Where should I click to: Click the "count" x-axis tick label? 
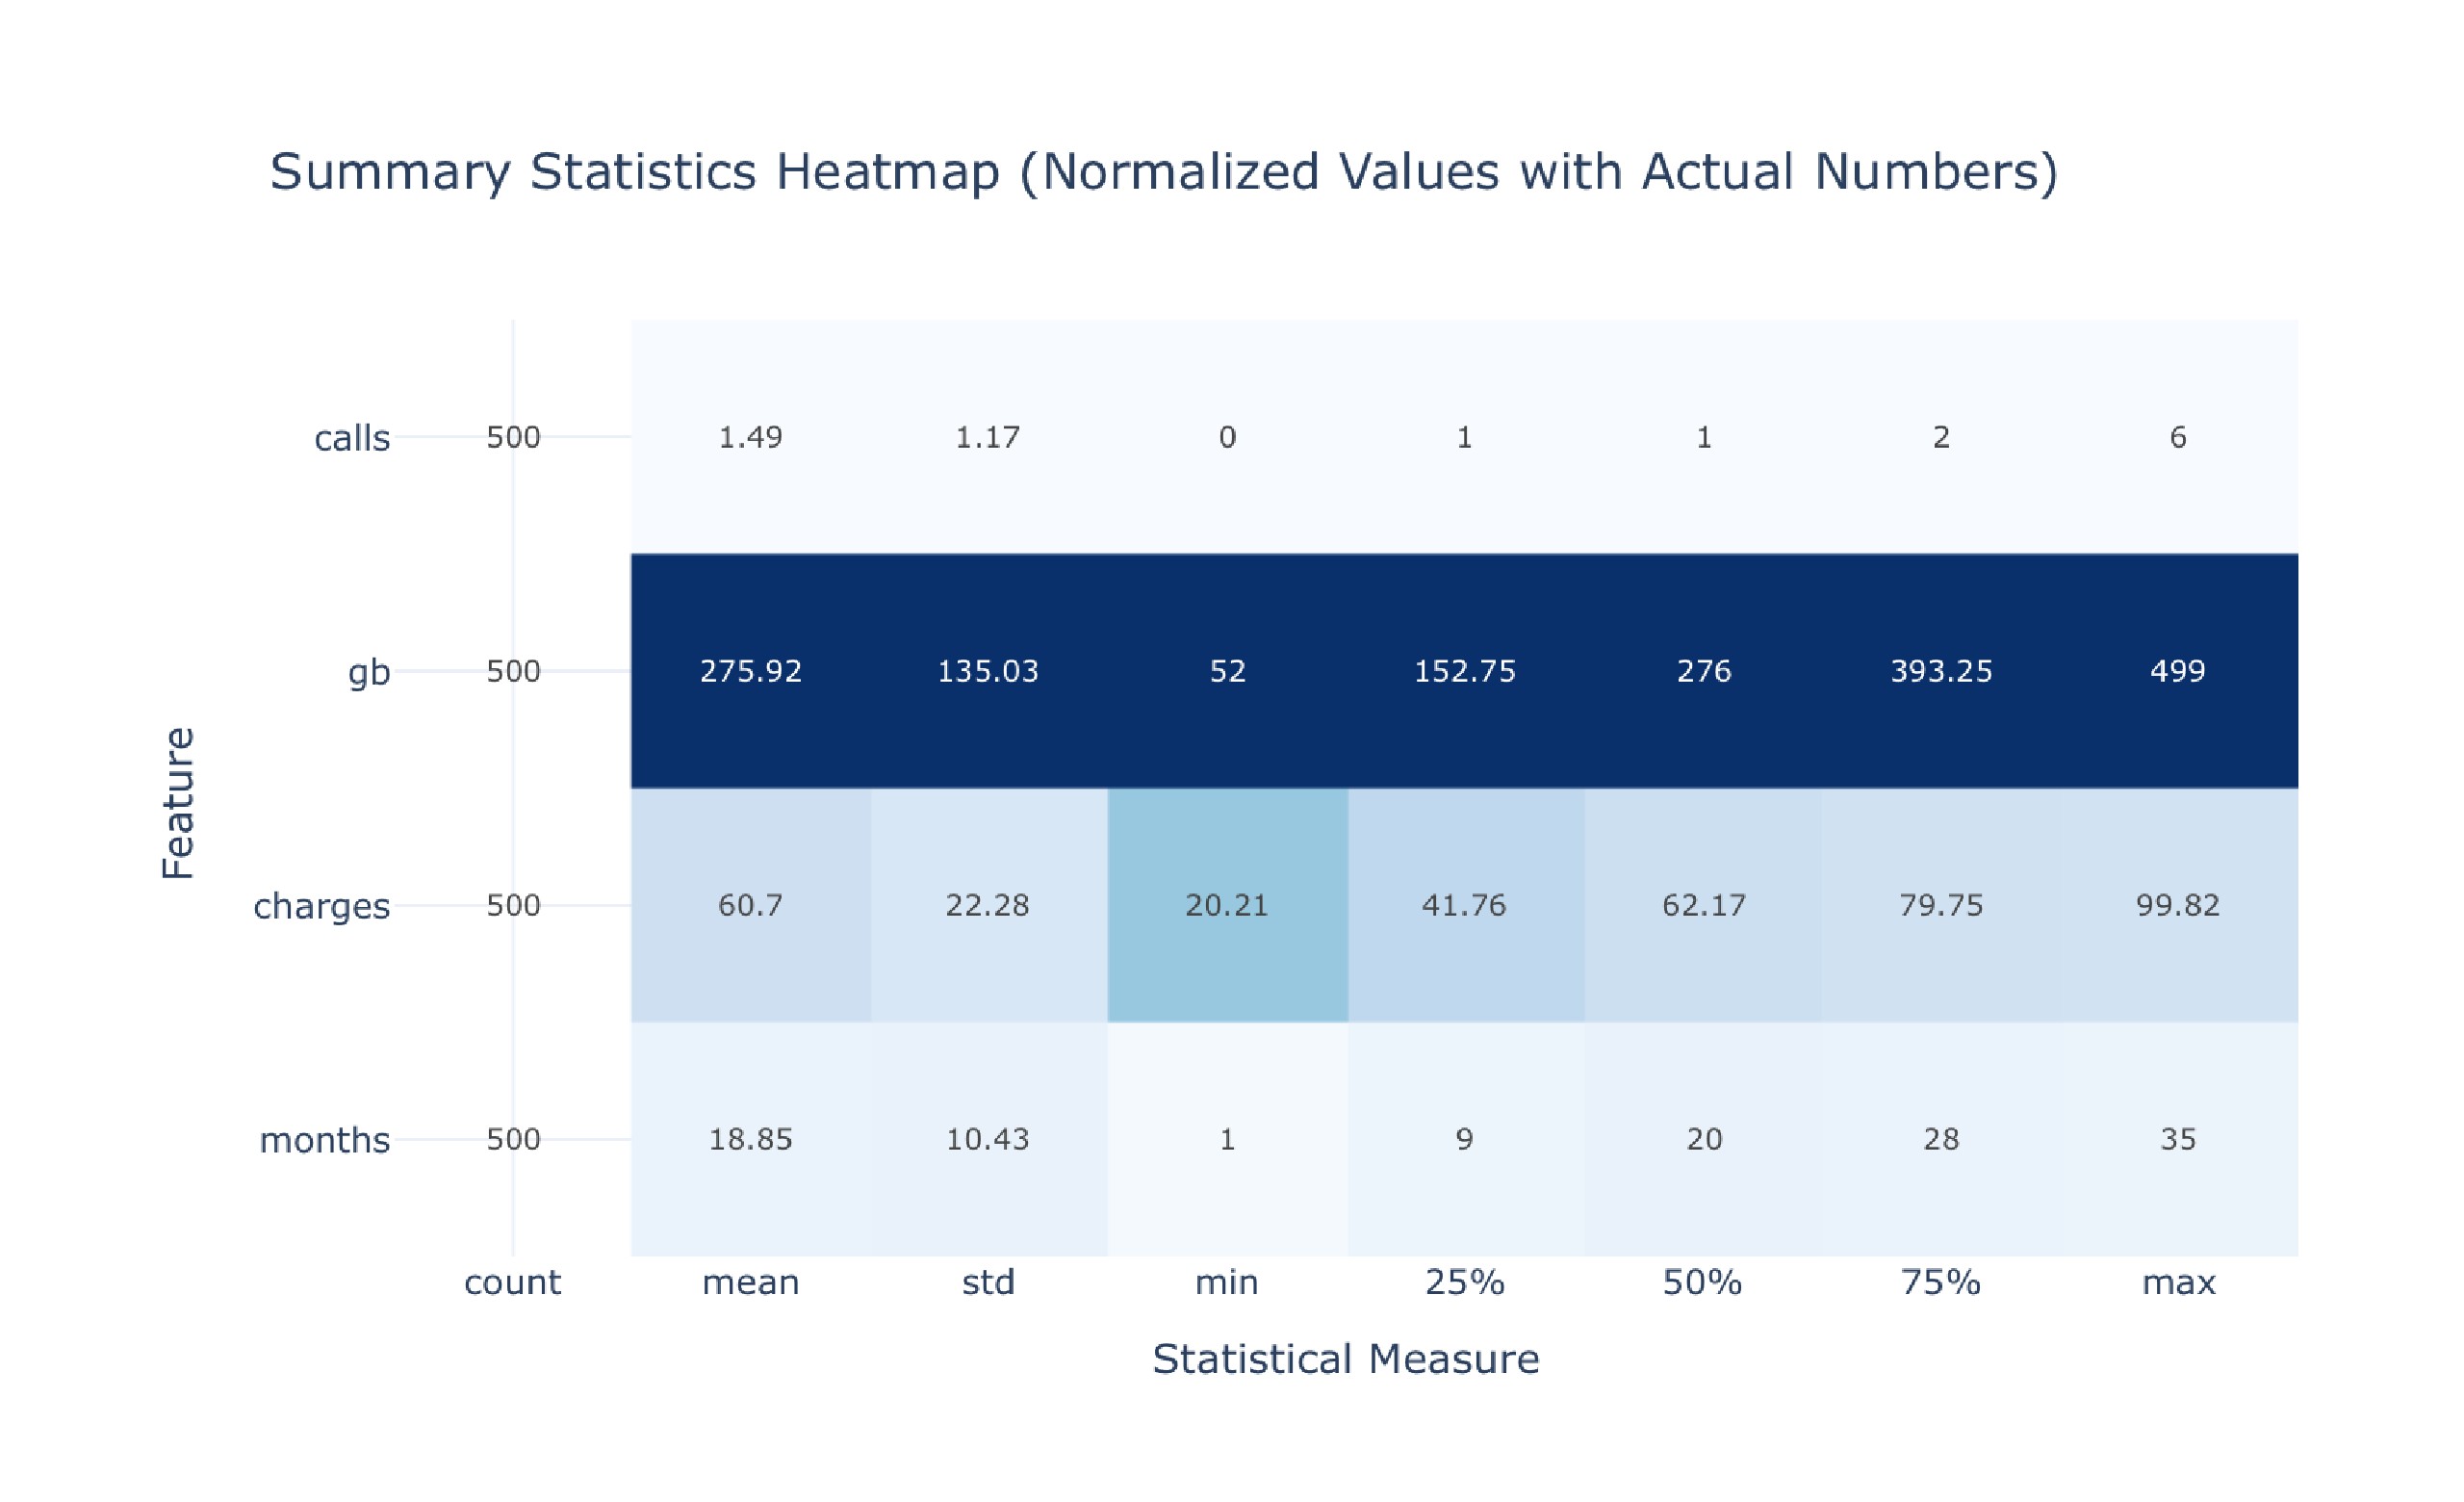pos(512,1282)
